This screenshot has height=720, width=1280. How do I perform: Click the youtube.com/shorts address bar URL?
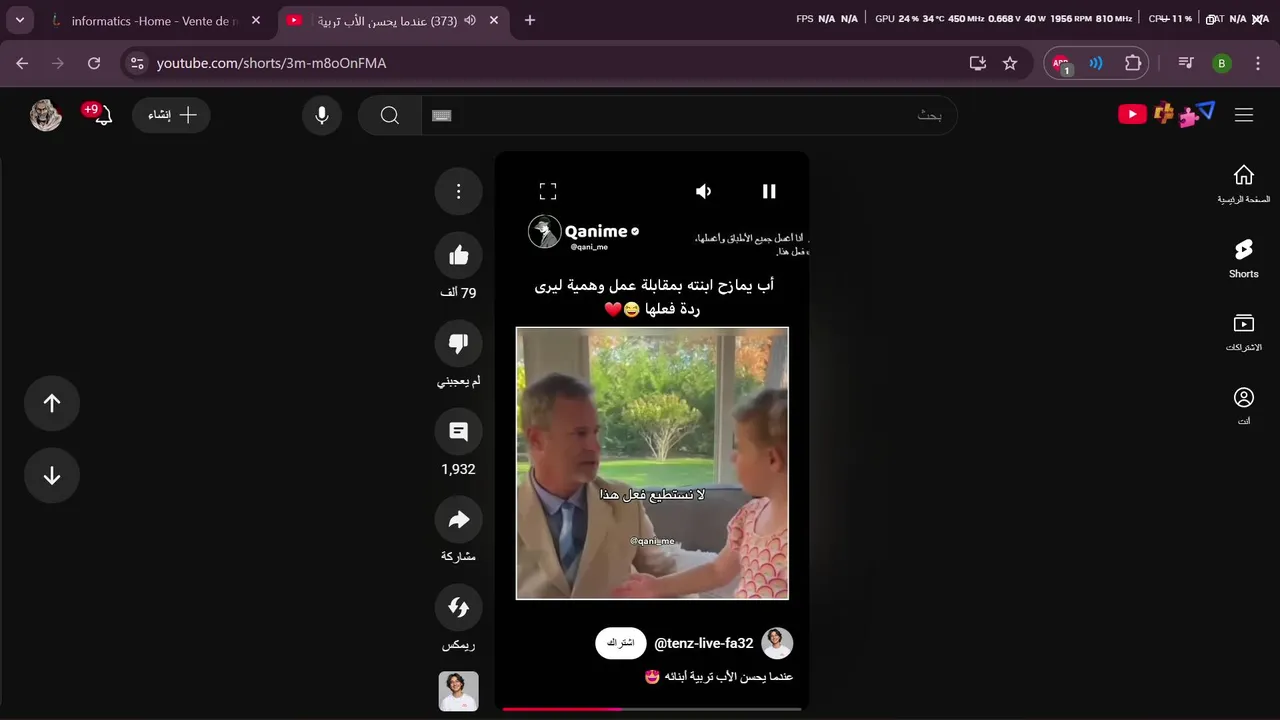pyautogui.click(x=271, y=63)
